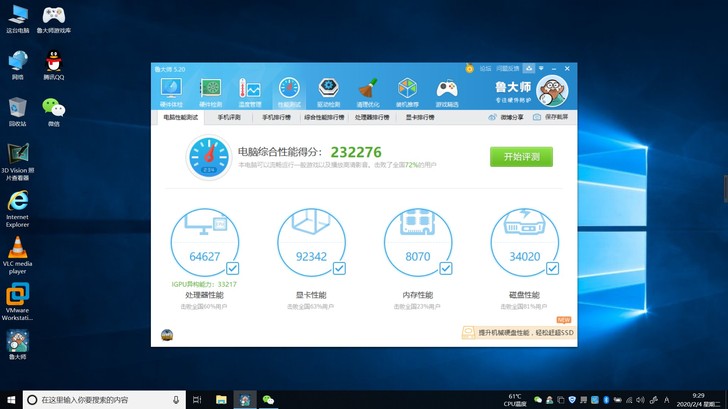Uncheck the 内存性能 score checkbox

pyautogui.click(x=446, y=268)
